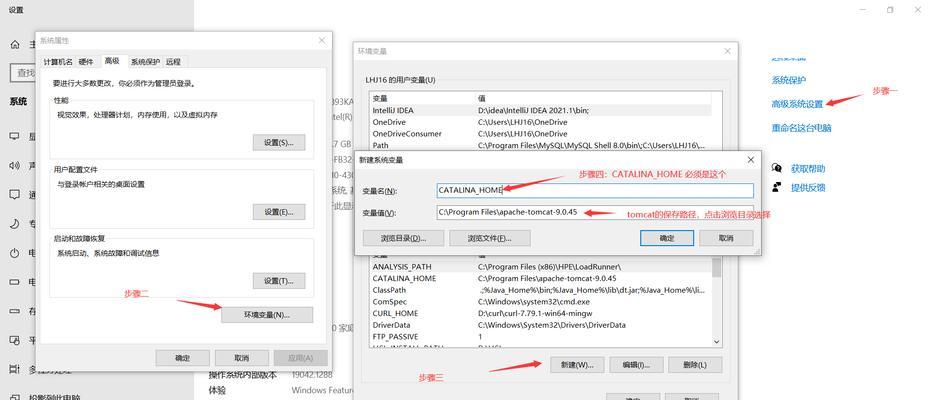Select OneDriveConsumer user variable row
The height and width of the screenshot is (400, 932).
(x=540, y=134)
